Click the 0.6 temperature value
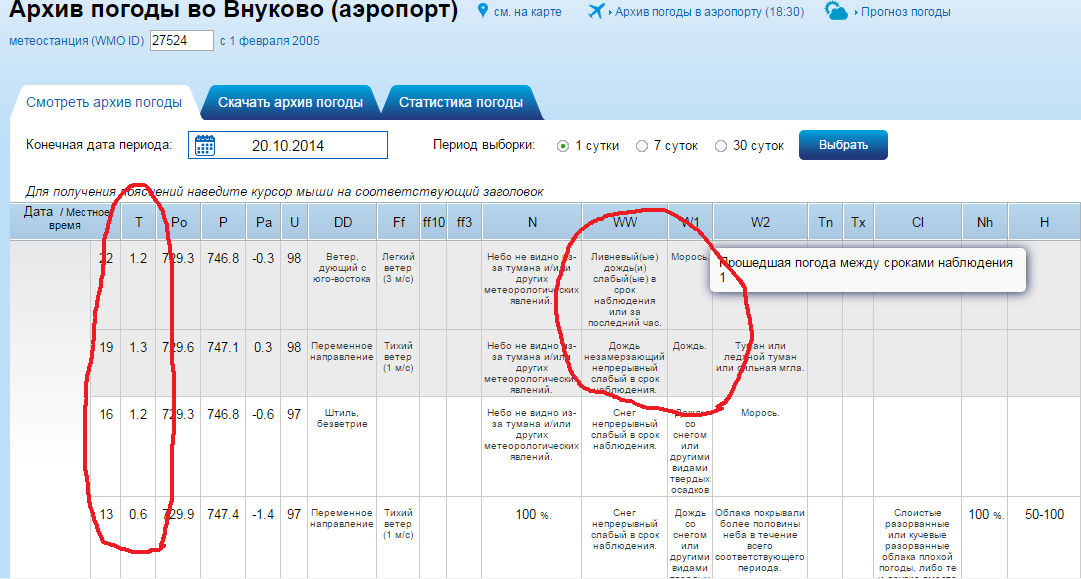Screen dimensions: 1081x579 pyautogui.click(x=139, y=515)
